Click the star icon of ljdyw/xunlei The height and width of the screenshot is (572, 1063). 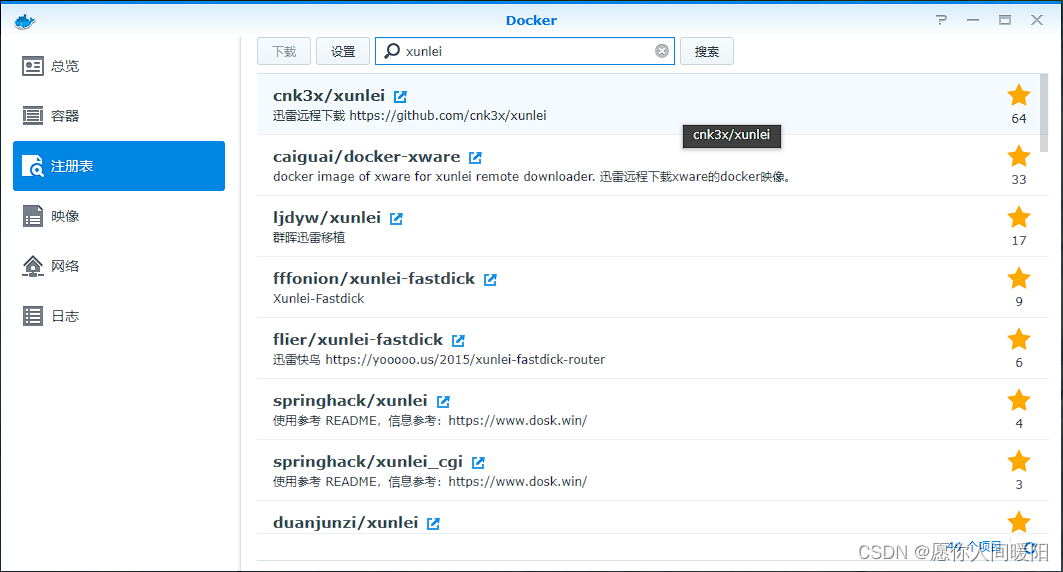1019,218
